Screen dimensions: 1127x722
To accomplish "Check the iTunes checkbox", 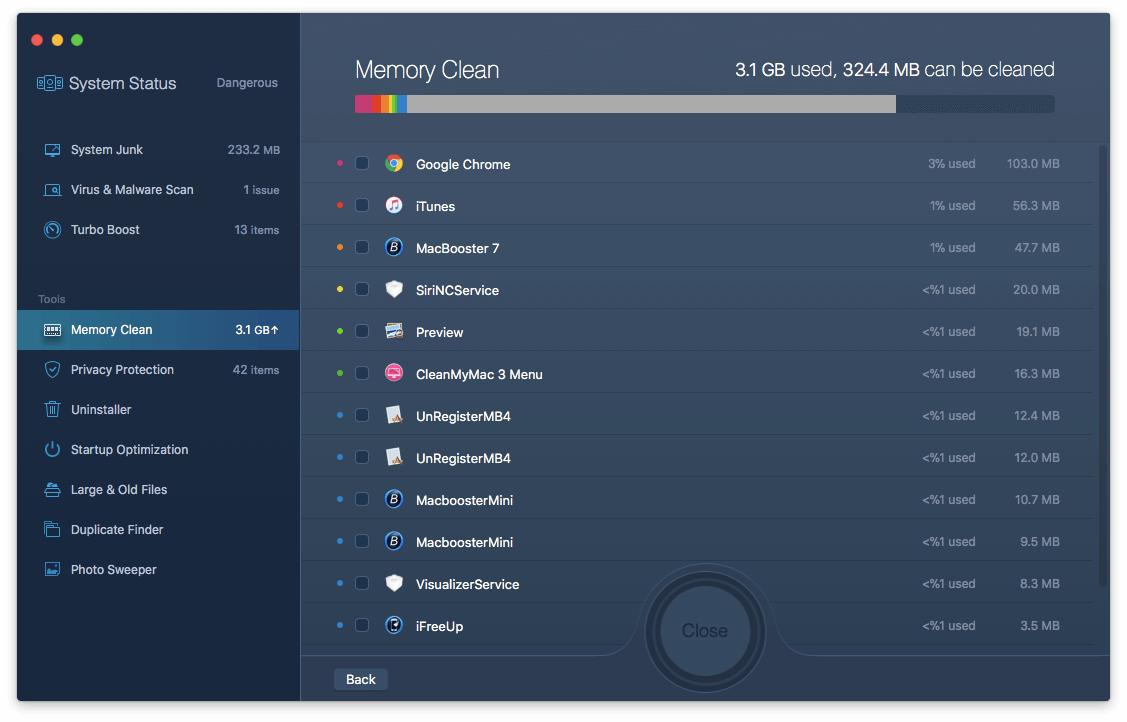I will pyautogui.click(x=362, y=205).
